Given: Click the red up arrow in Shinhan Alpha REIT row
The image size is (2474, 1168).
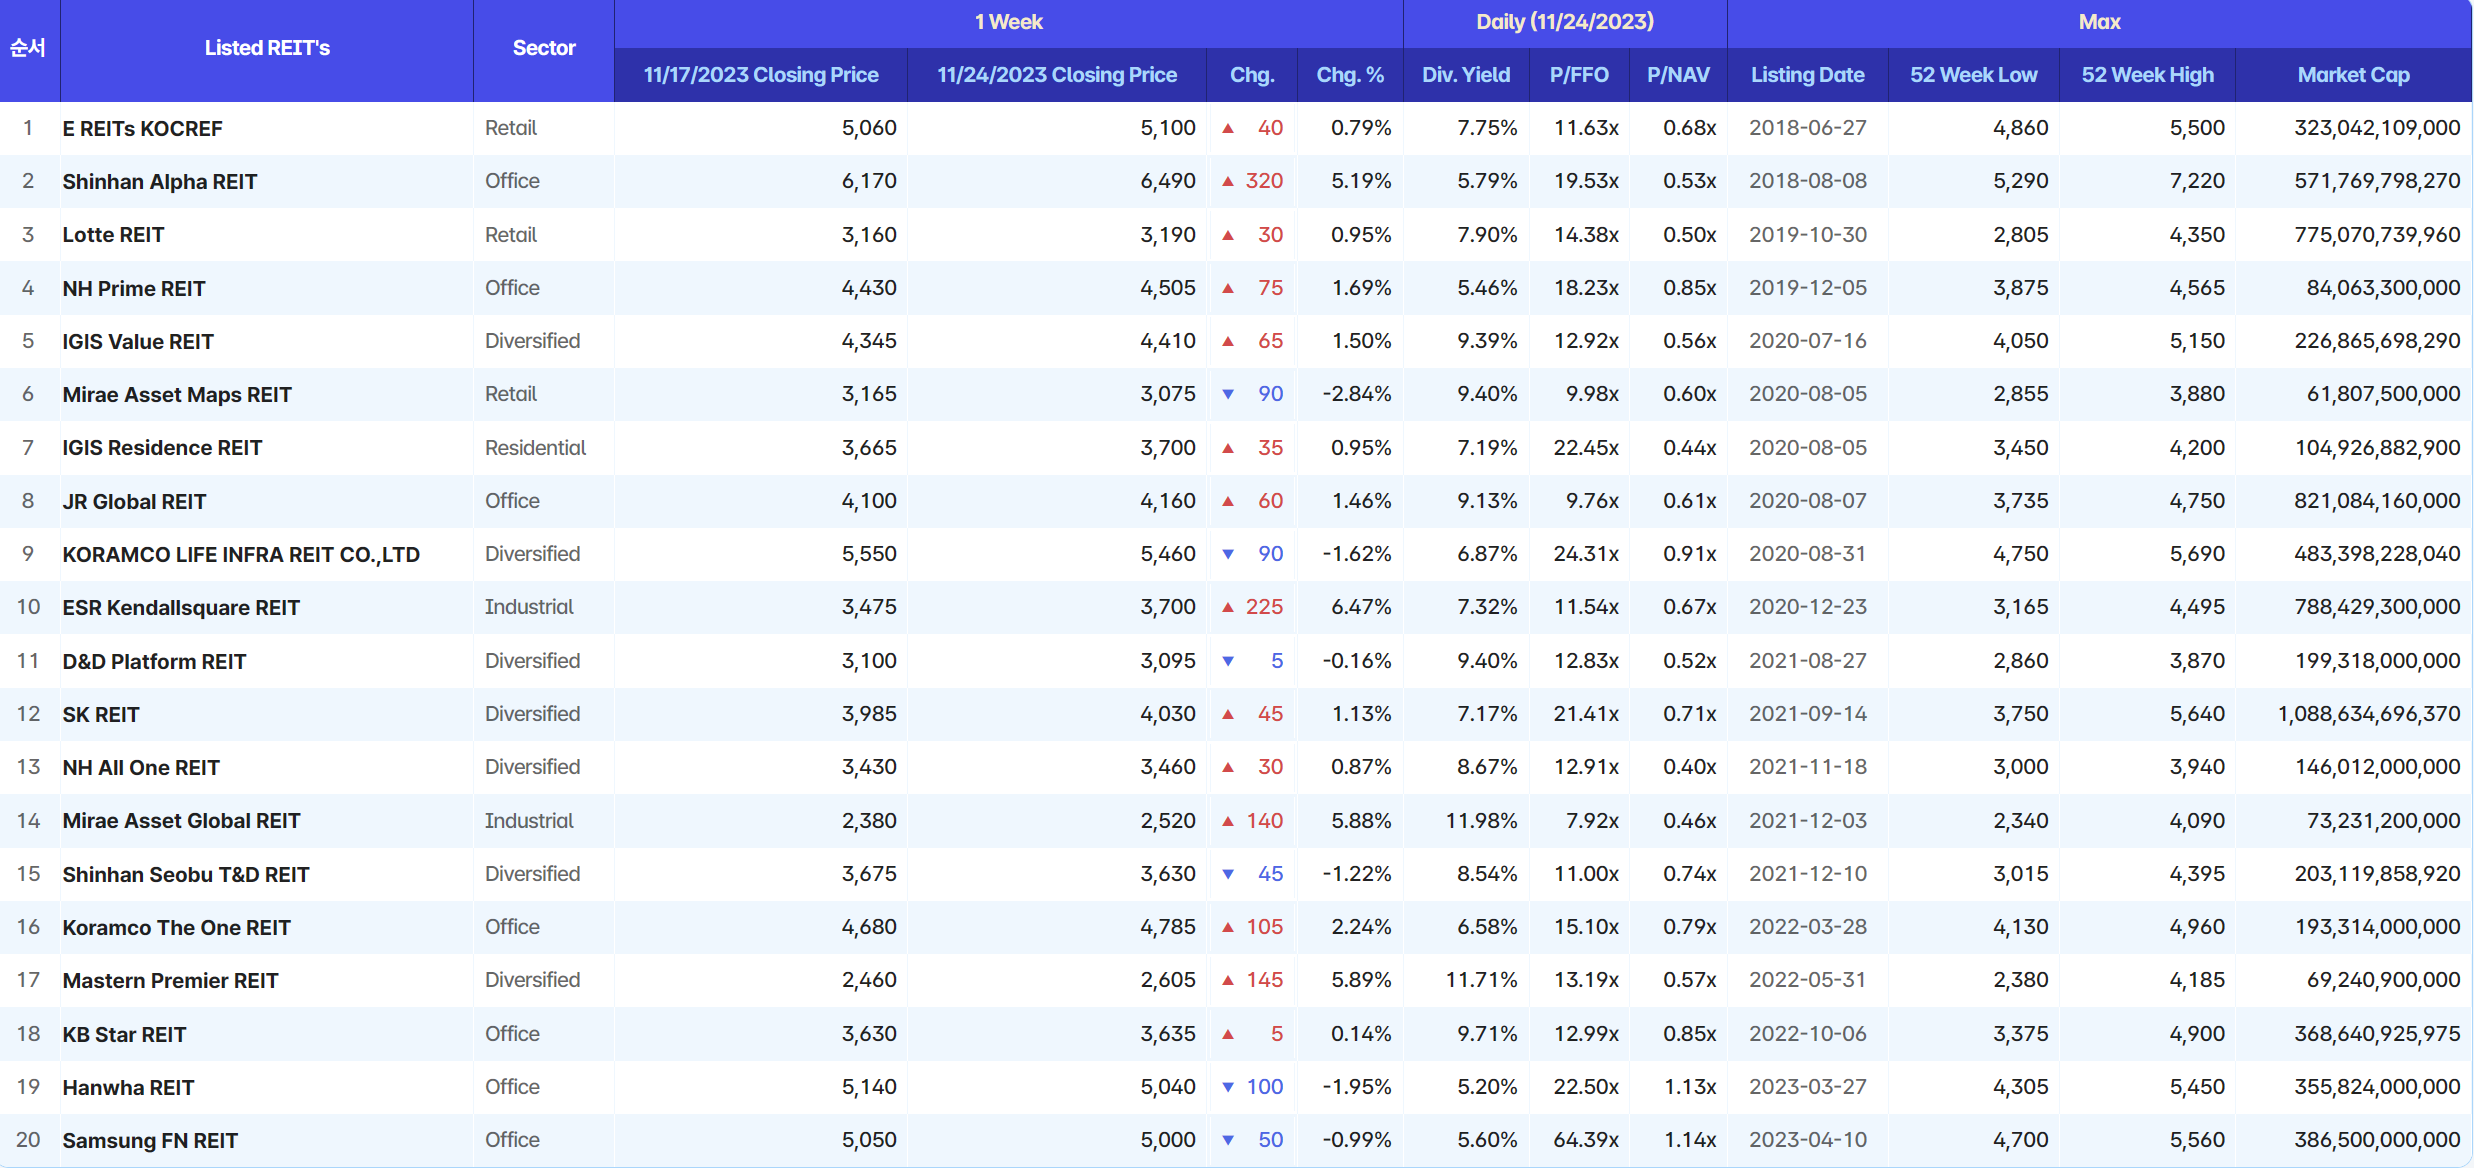Looking at the screenshot, I should tap(1228, 181).
